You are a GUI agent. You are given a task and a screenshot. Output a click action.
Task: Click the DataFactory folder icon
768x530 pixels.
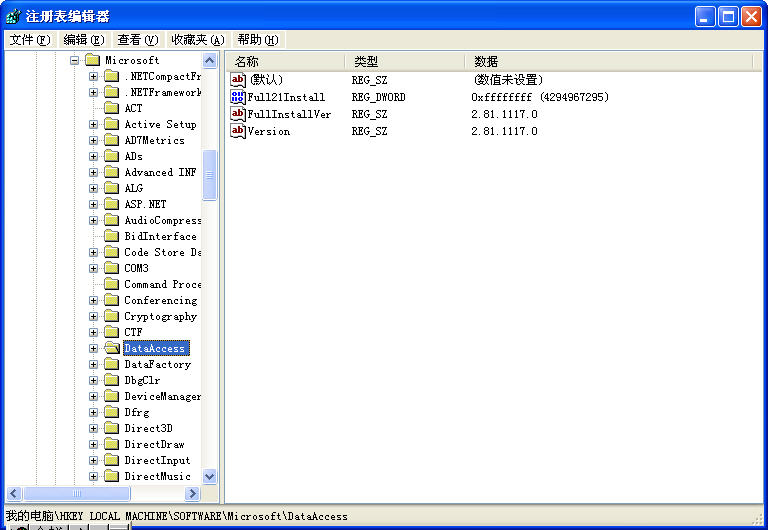(x=112, y=364)
